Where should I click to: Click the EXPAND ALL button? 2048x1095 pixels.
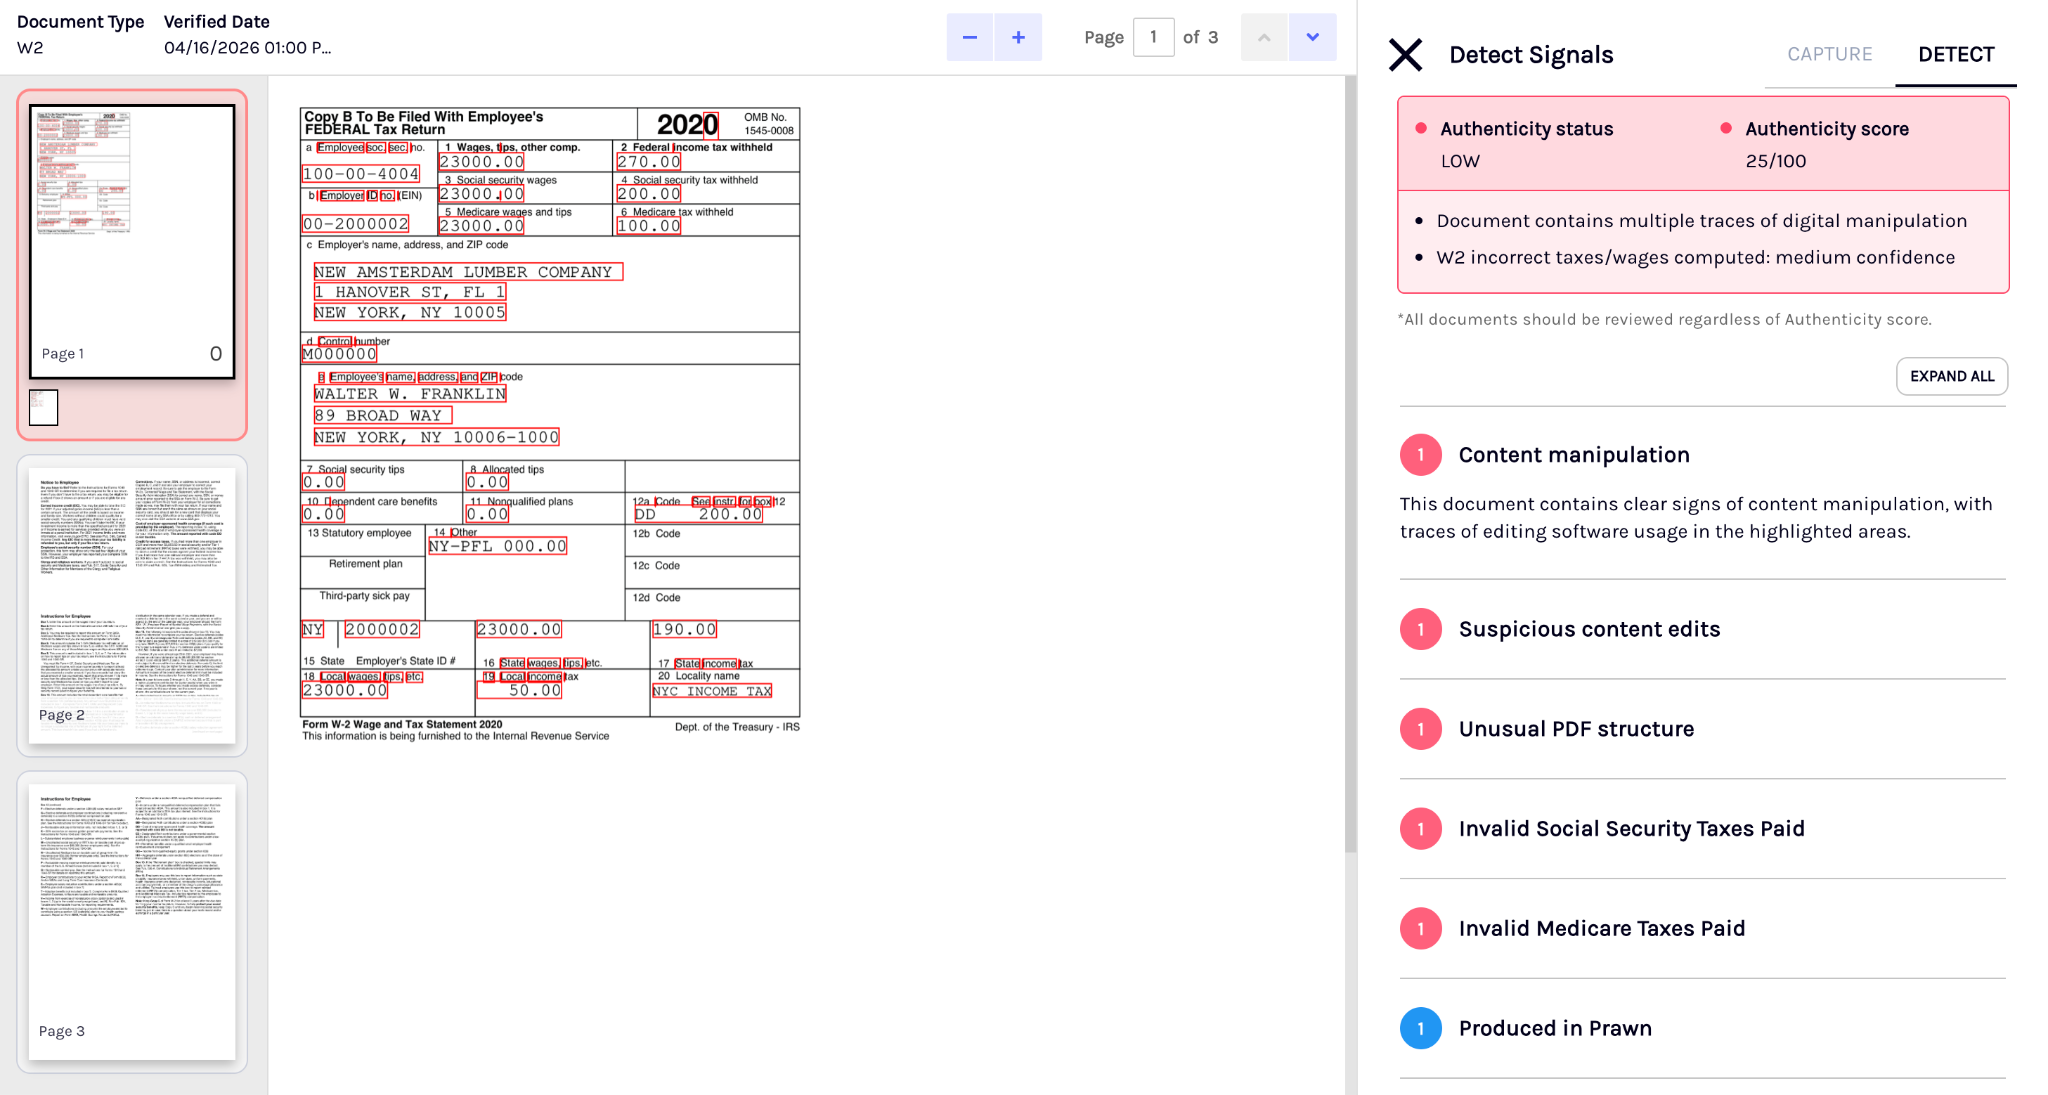(x=1952, y=376)
